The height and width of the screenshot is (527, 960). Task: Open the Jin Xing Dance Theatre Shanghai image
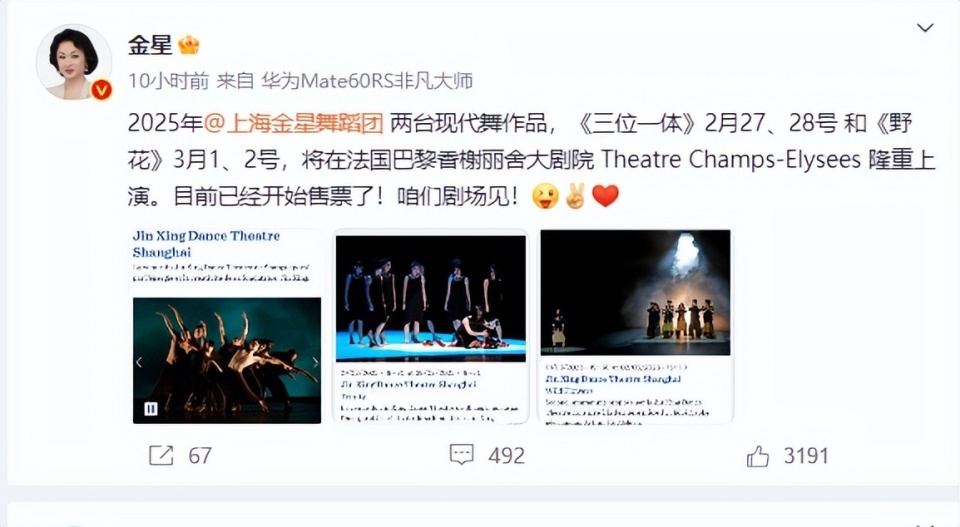pyautogui.click(x=227, y=326)
